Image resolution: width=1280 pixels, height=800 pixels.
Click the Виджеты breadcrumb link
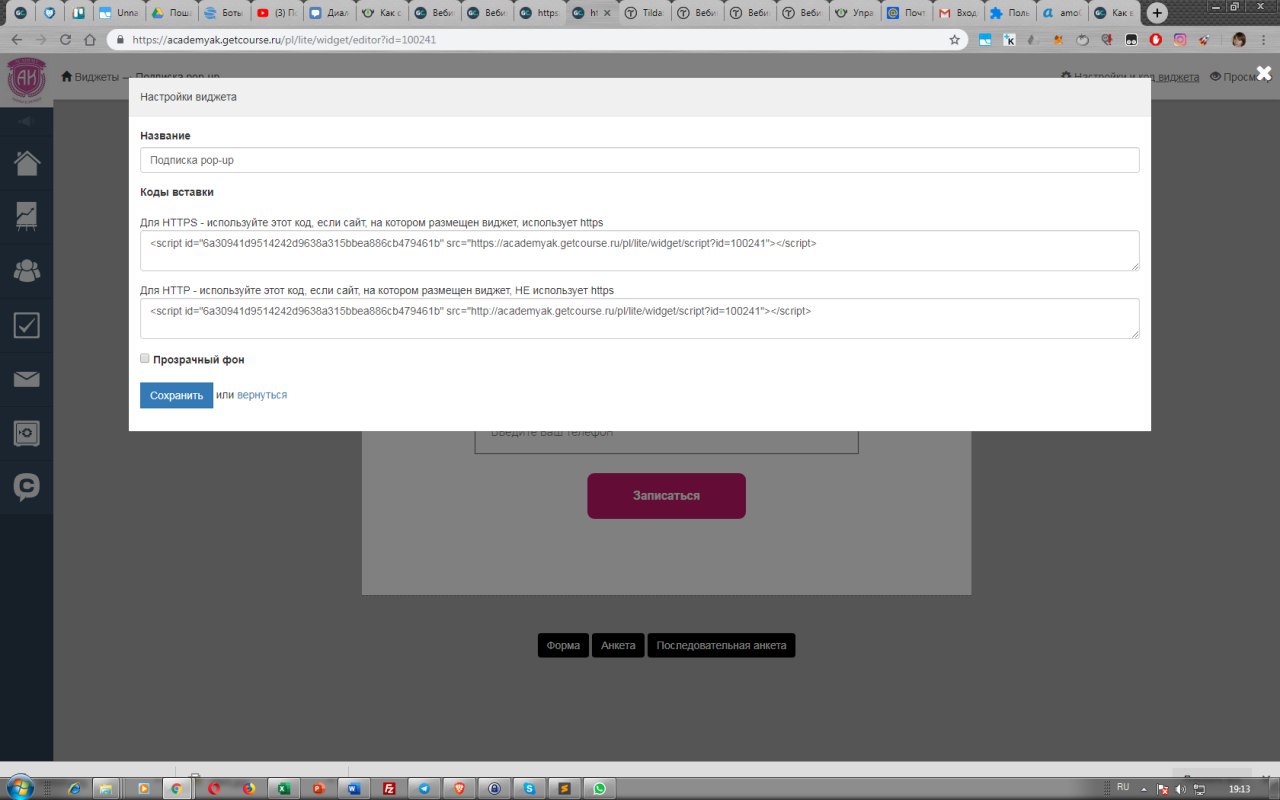(89, 77)
